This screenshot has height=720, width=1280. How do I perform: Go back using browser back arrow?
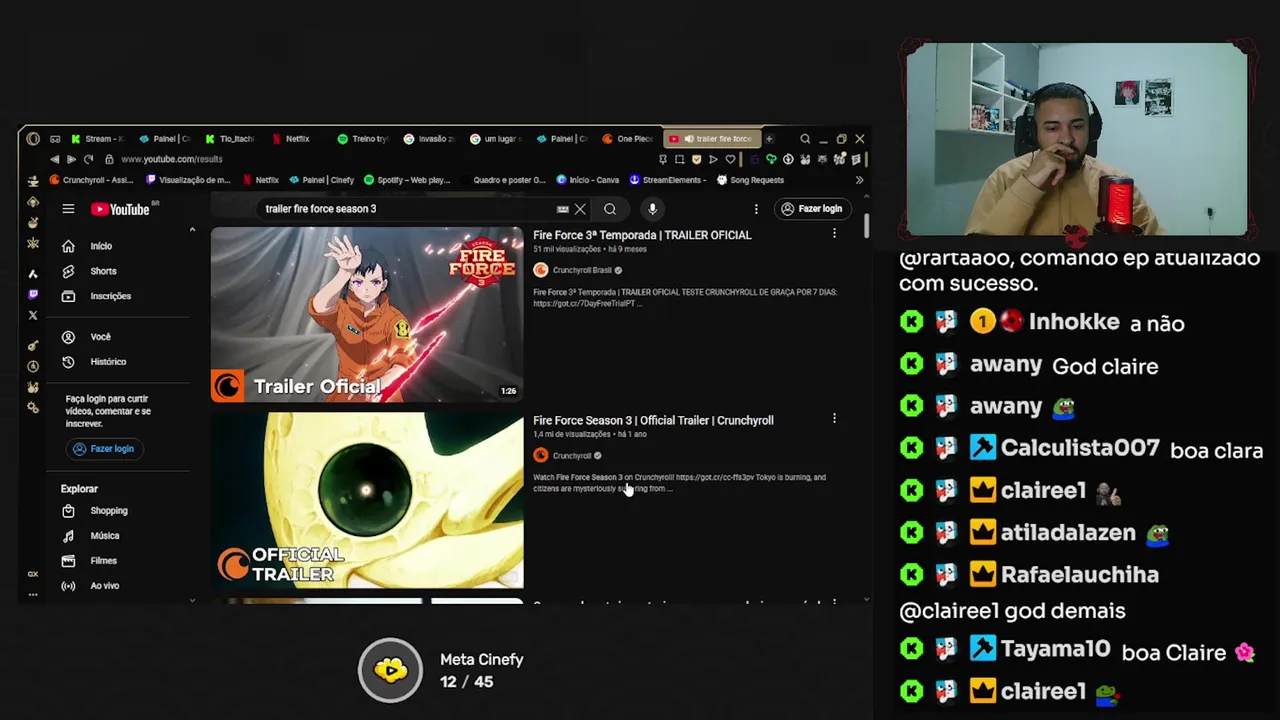click(54, 159)
